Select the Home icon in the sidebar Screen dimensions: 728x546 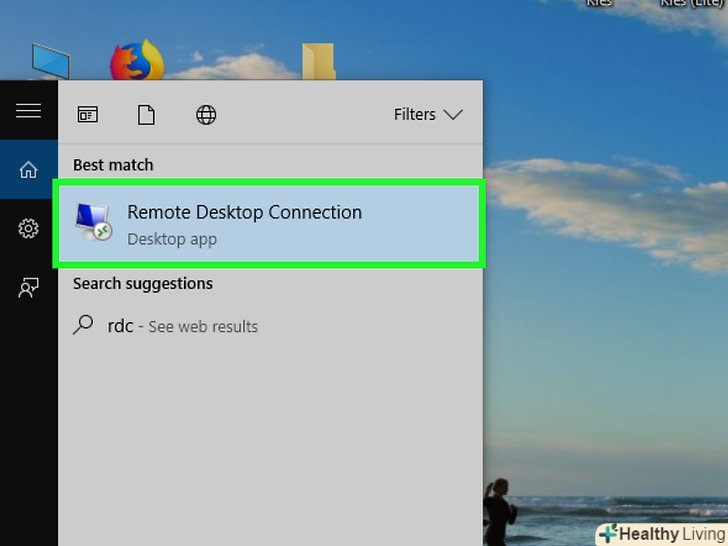pos(28,169)
